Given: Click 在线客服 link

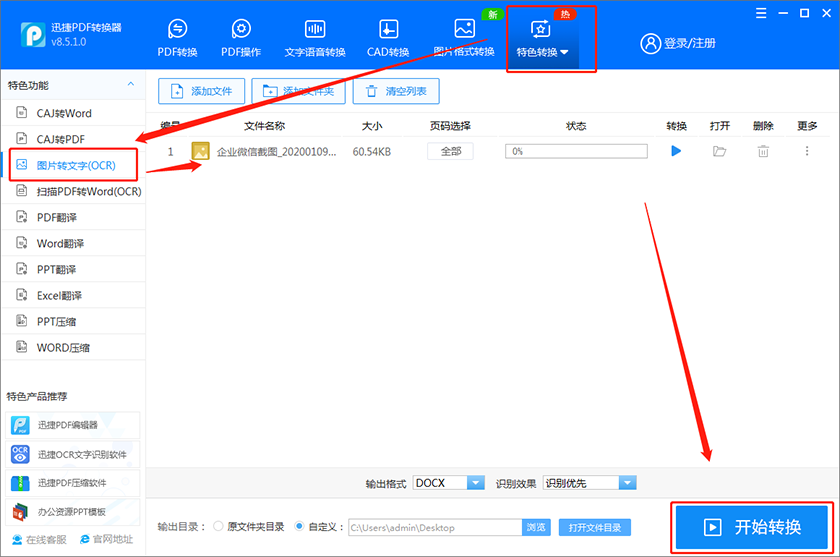Looking at the screenshot, I should 40,539.
